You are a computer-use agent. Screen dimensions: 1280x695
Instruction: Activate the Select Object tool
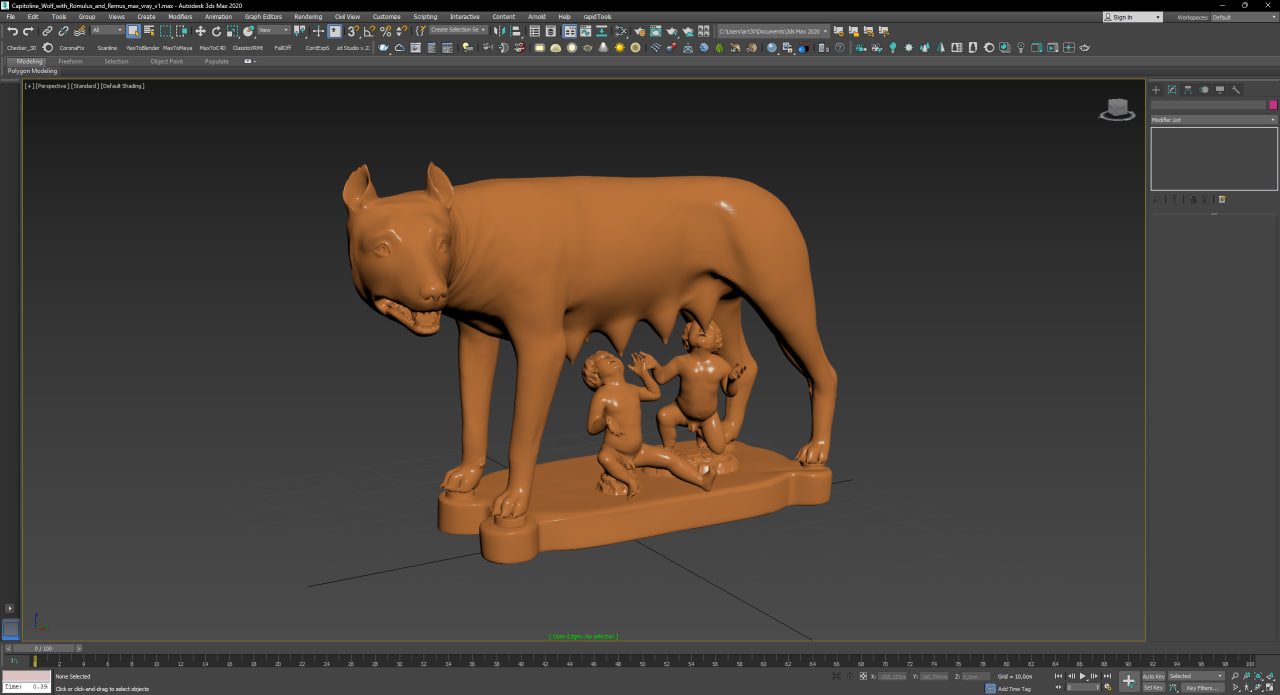[133, 31]
